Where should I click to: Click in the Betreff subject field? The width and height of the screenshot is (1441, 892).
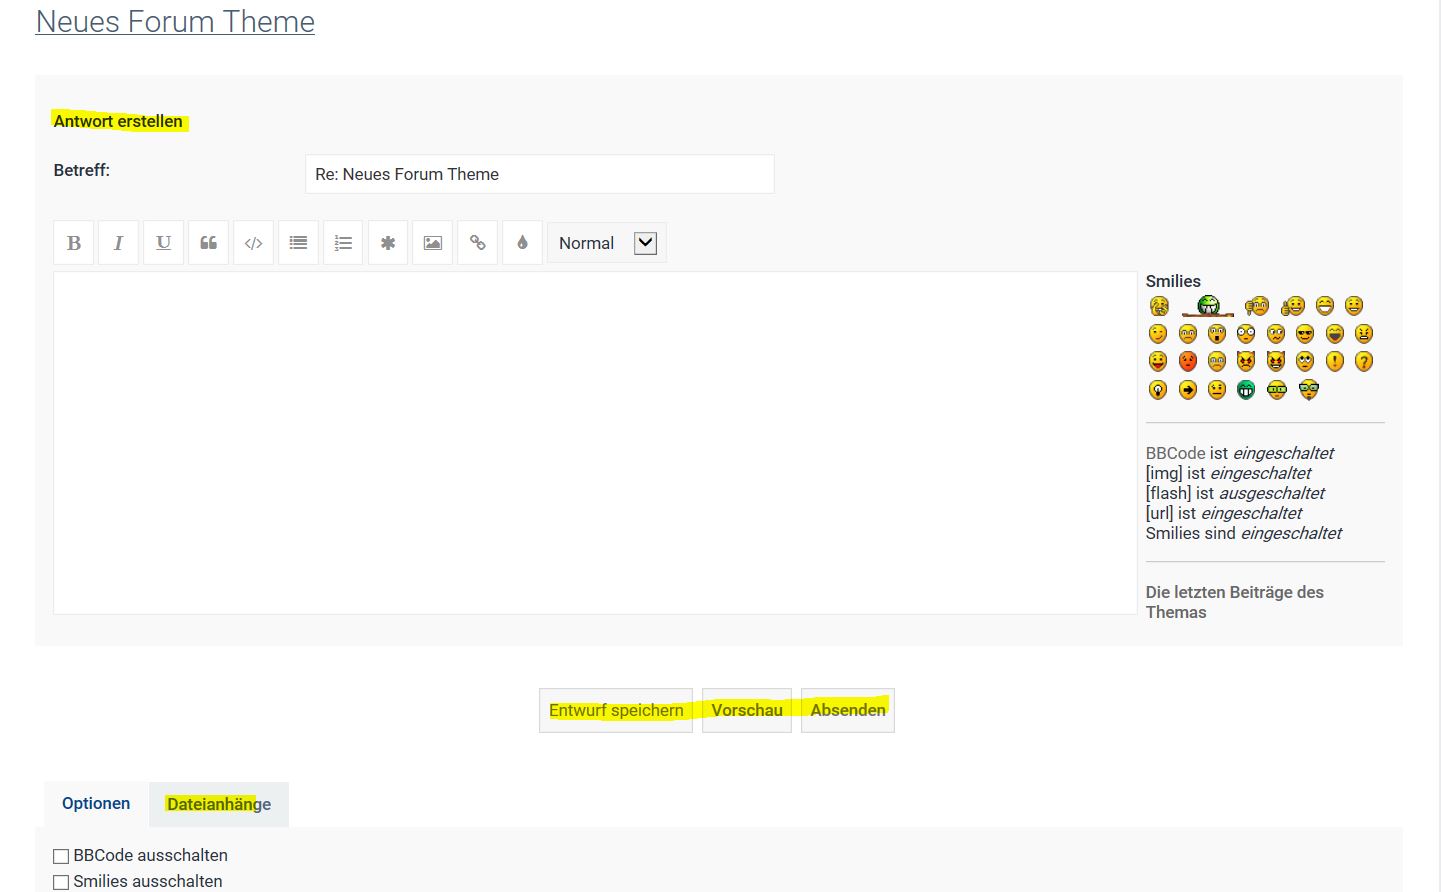click(x=539, y=174)
